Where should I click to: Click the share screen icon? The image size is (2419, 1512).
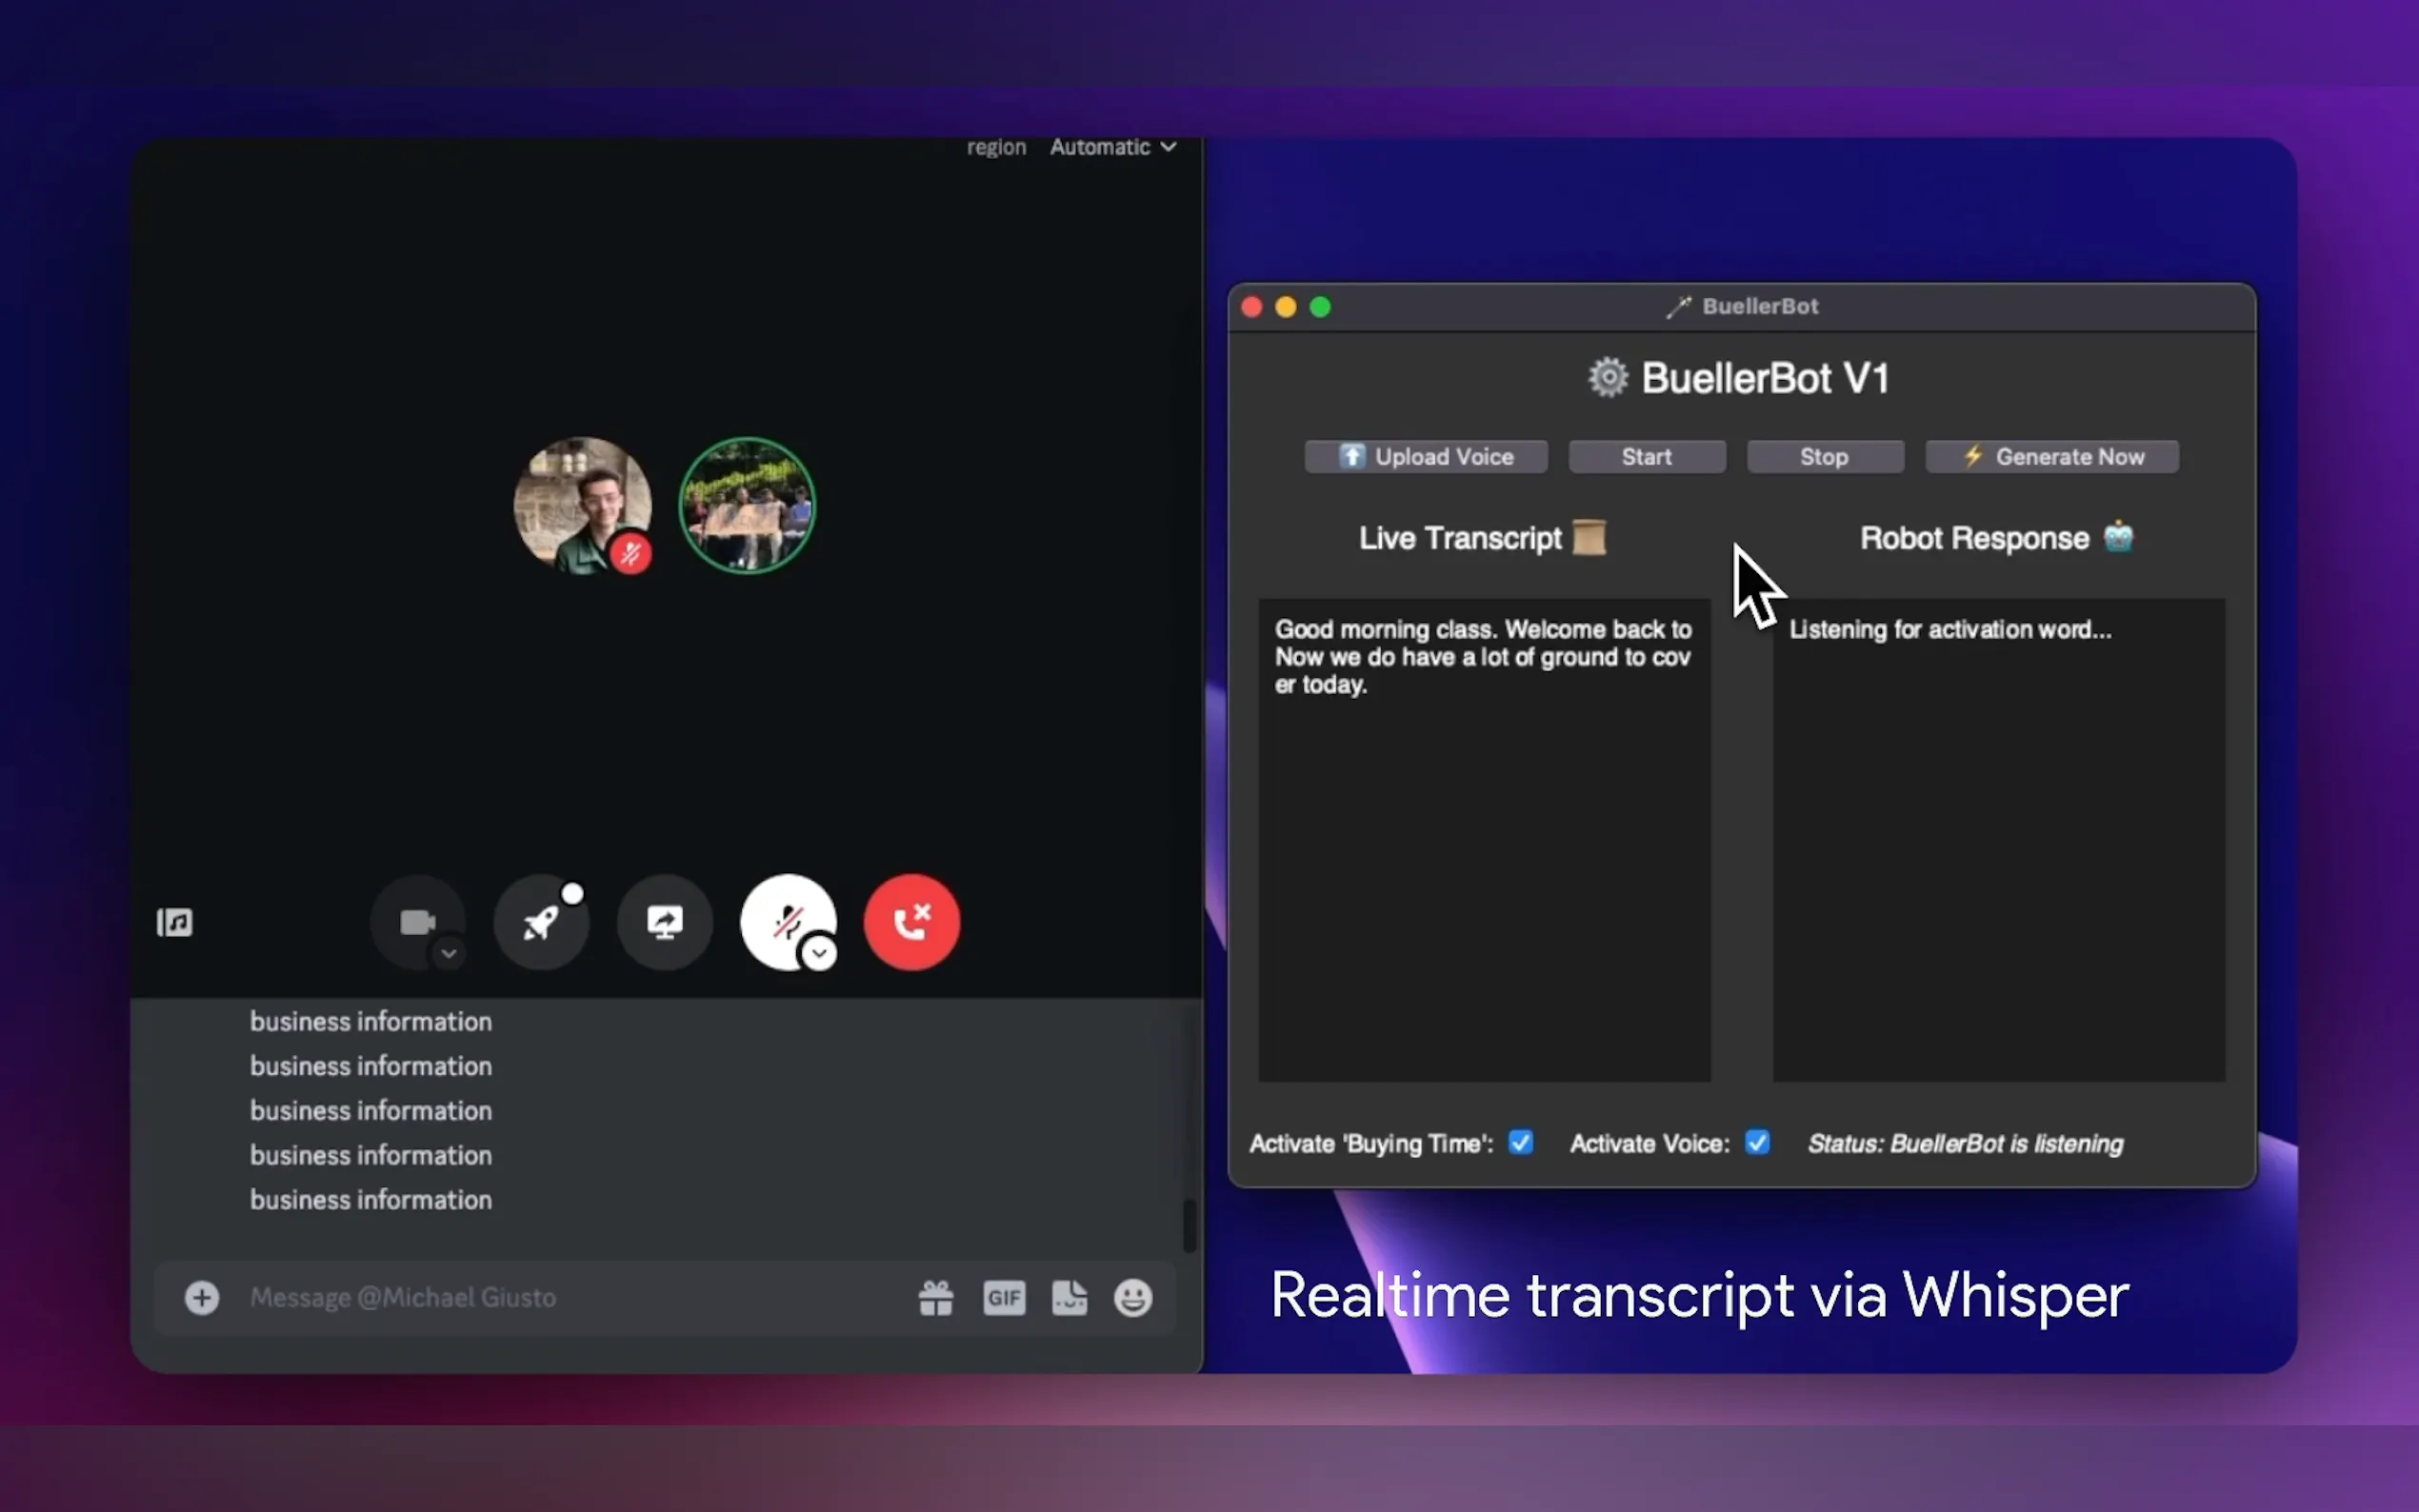coord(664,921)
